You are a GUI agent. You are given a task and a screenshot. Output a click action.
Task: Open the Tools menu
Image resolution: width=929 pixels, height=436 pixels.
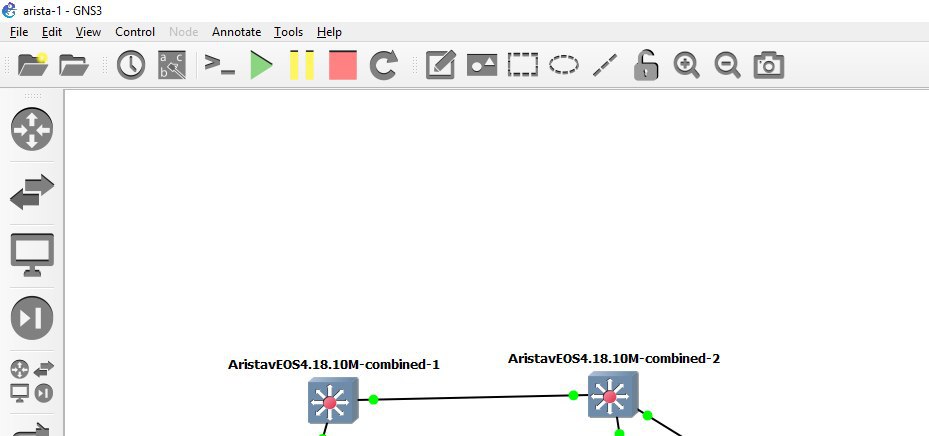289,32
